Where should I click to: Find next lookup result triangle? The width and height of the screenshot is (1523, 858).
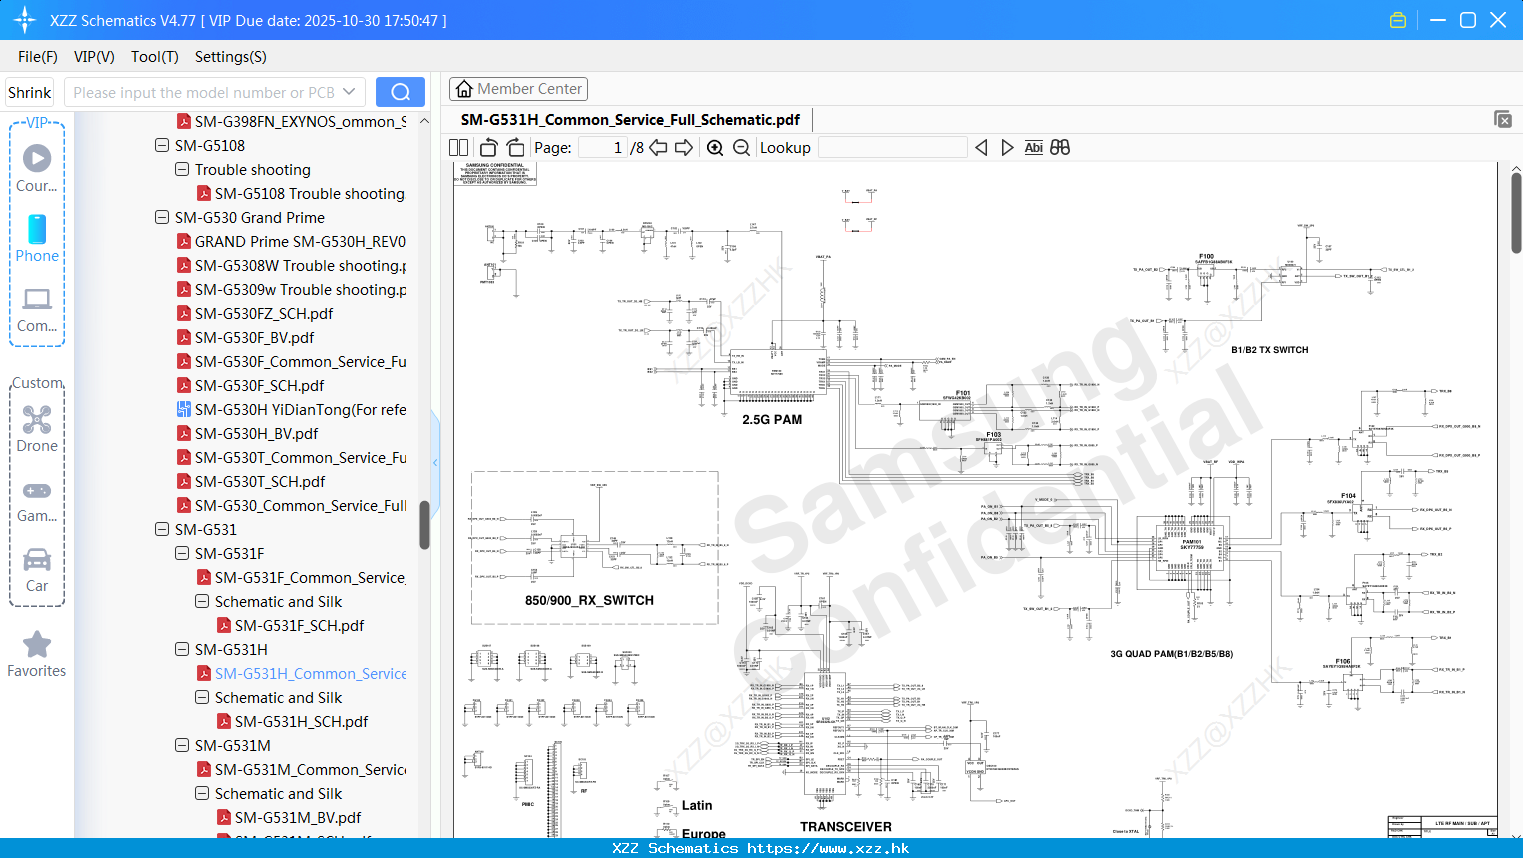pos(1007,147)
